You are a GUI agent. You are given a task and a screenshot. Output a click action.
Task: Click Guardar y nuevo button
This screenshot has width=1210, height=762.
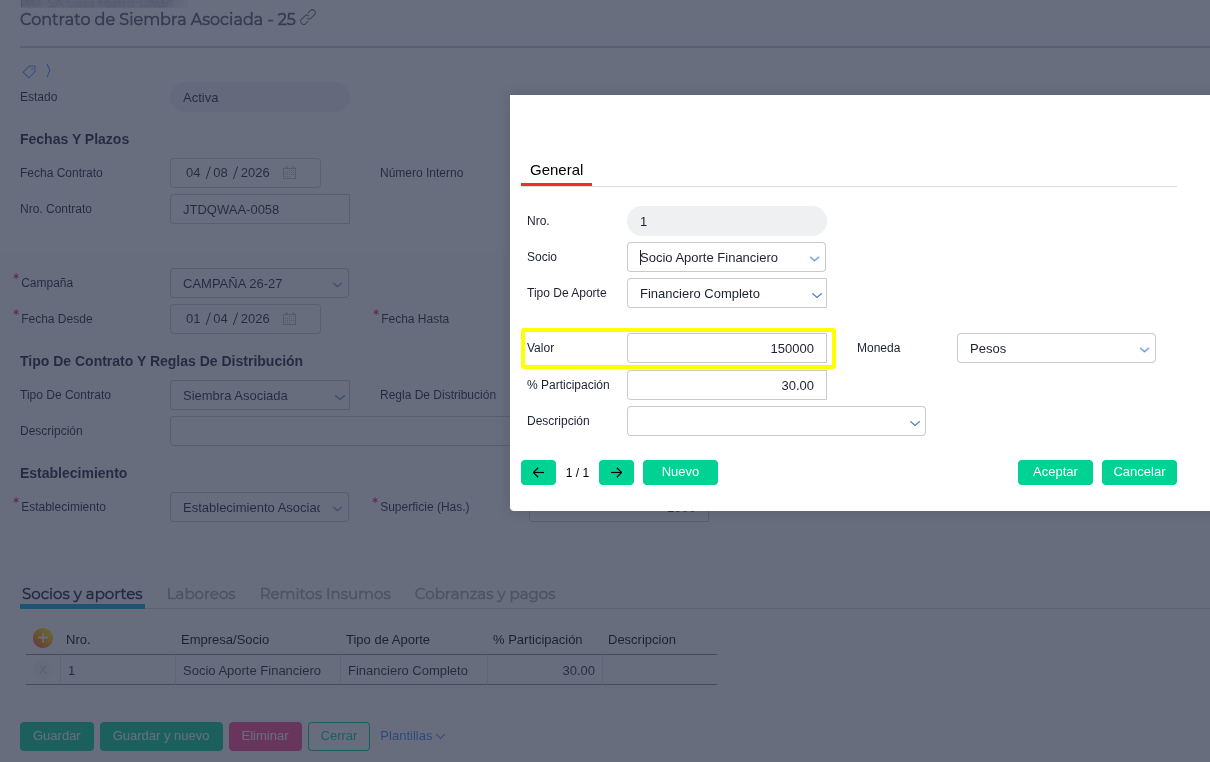(161, 736)
